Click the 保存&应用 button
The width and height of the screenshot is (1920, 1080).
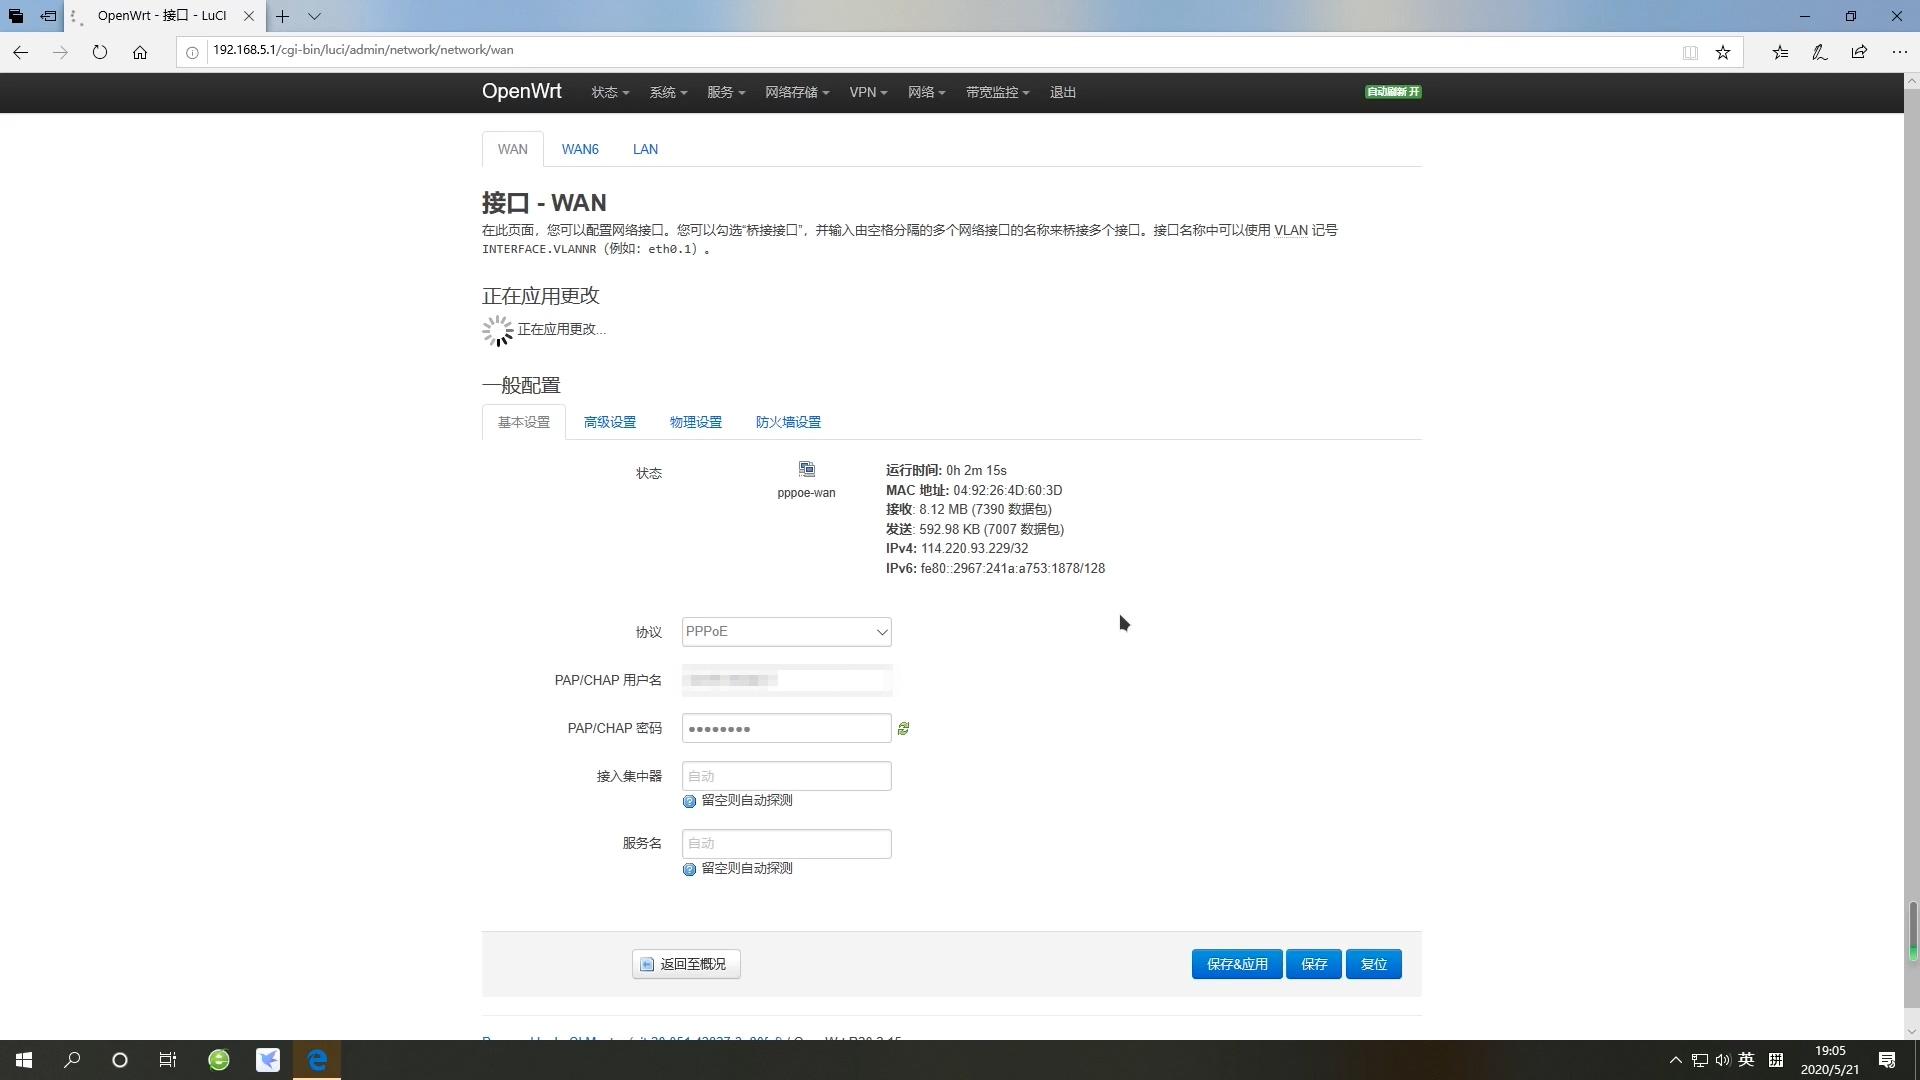click(1236, 964)
